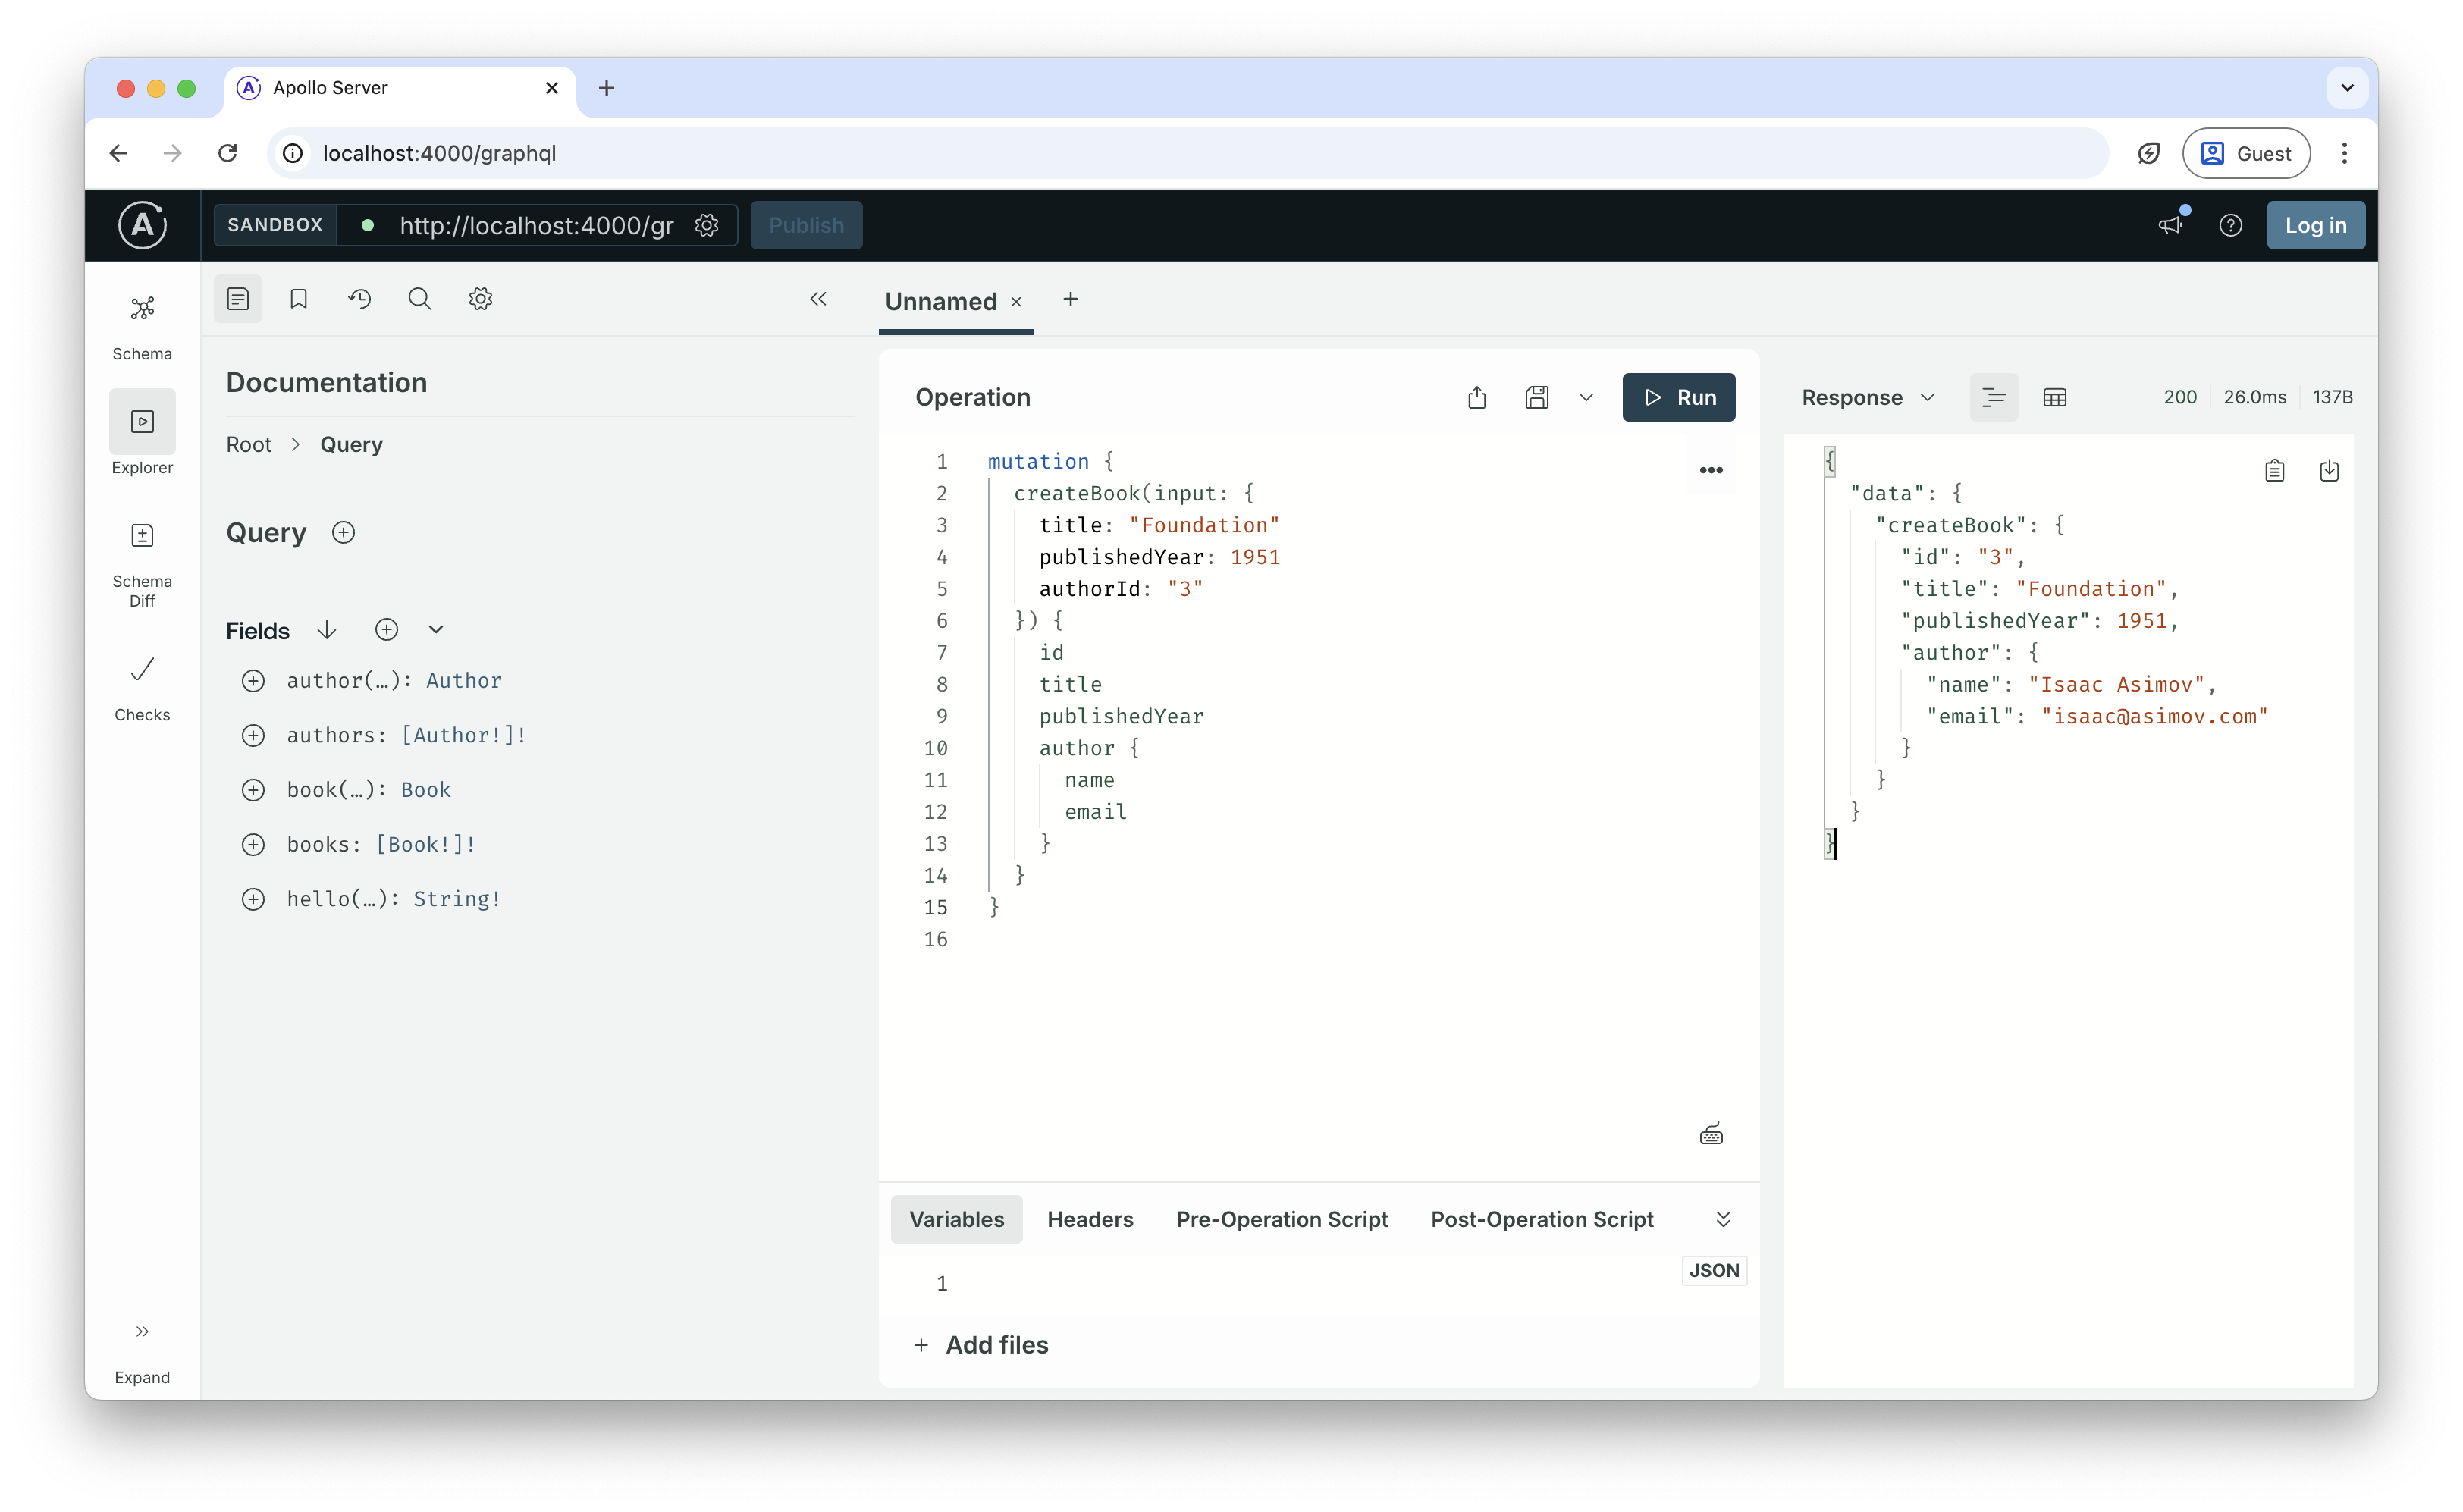Viewport: 2463px width, 1512px height.
Task: Collapse the variables panel
Action: point(1723,1219)
